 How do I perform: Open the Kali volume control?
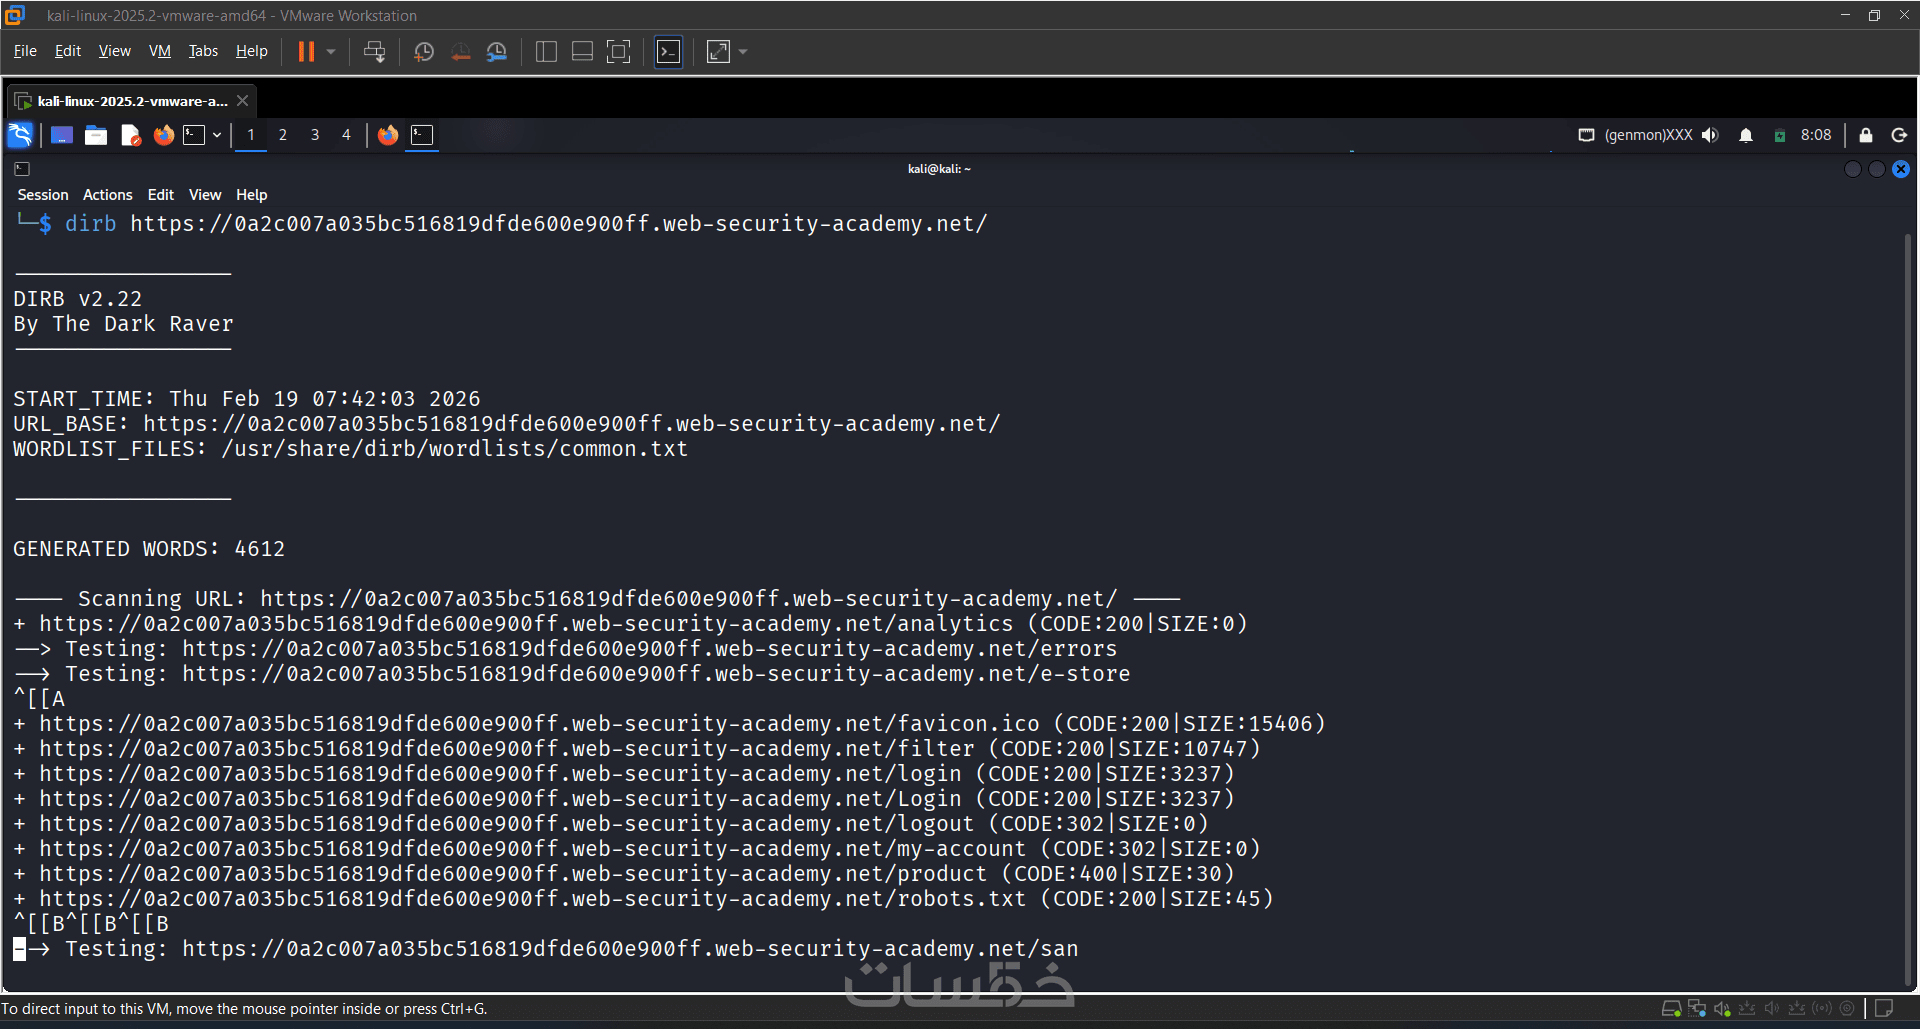click(x=1710, y=135)
